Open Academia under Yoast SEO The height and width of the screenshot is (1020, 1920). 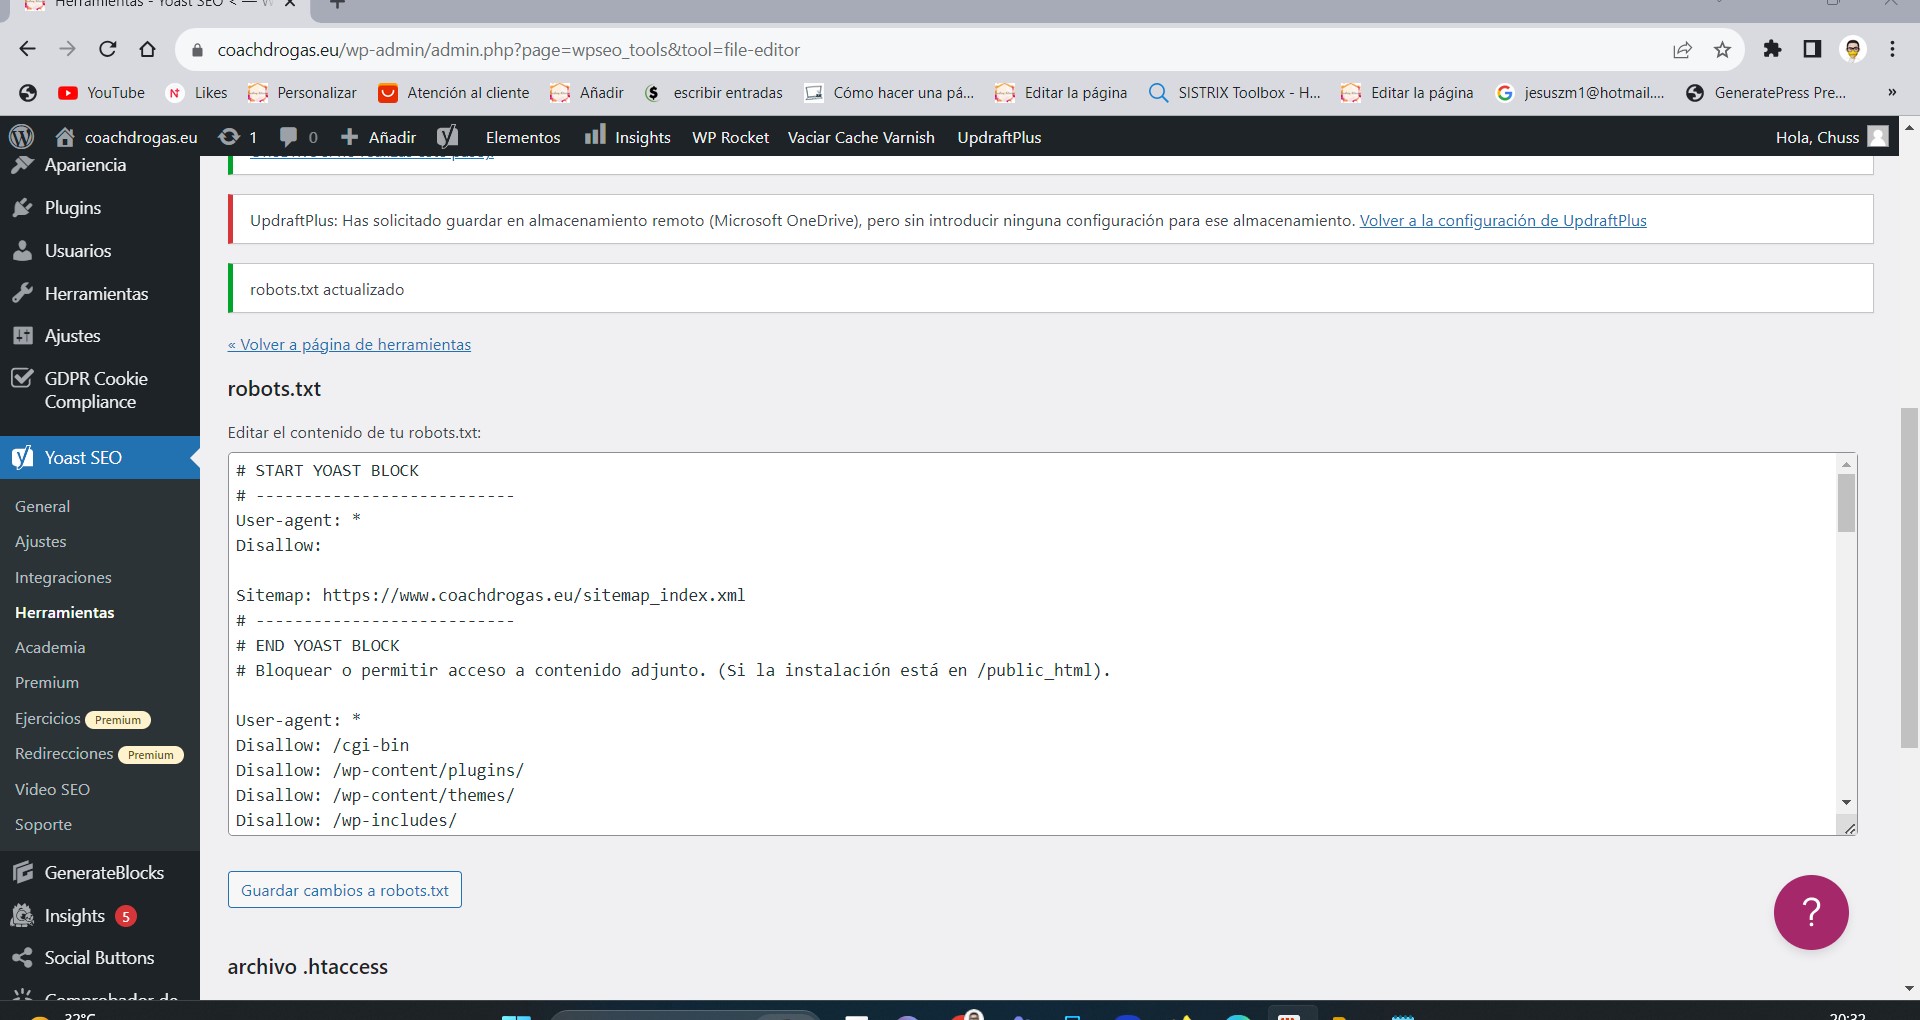50,648
